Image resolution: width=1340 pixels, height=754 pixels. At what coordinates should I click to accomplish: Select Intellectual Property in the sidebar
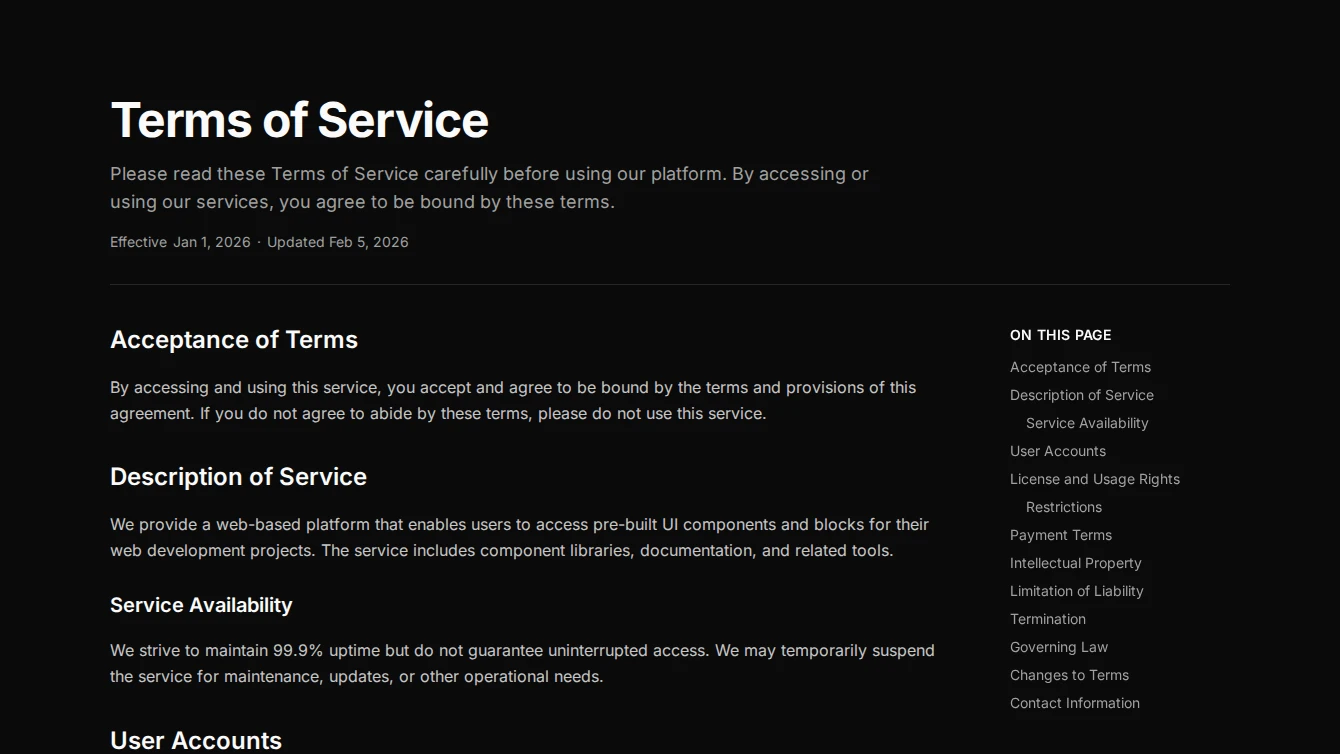[x=1075, y=563]
